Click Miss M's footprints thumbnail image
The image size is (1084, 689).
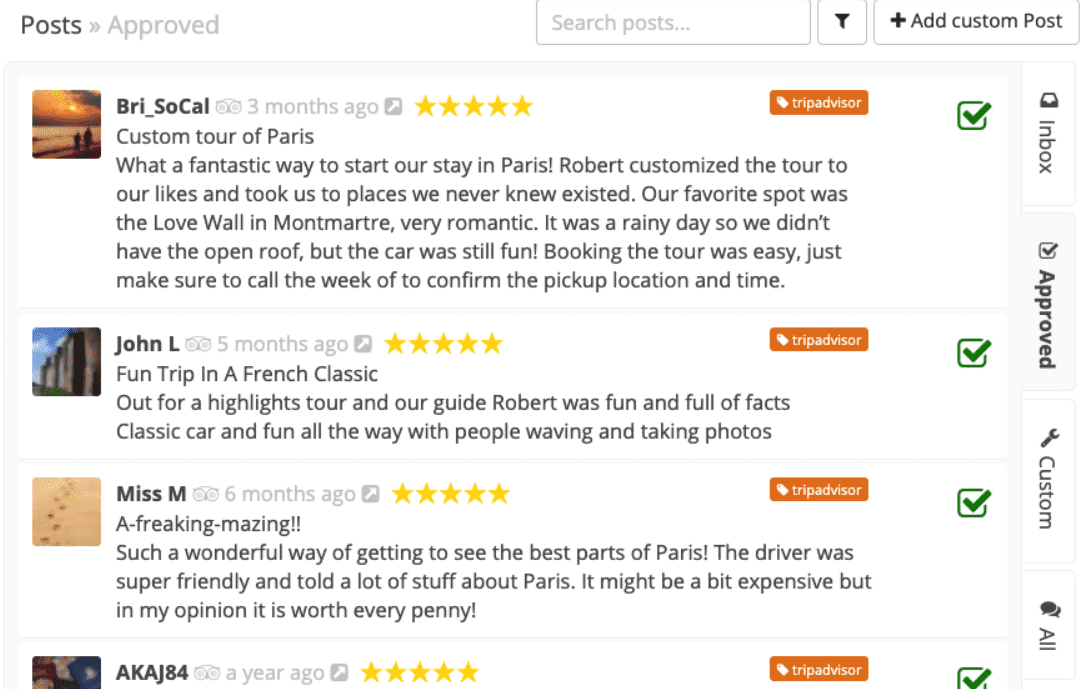pyautogui.click(x=66, y=512)
